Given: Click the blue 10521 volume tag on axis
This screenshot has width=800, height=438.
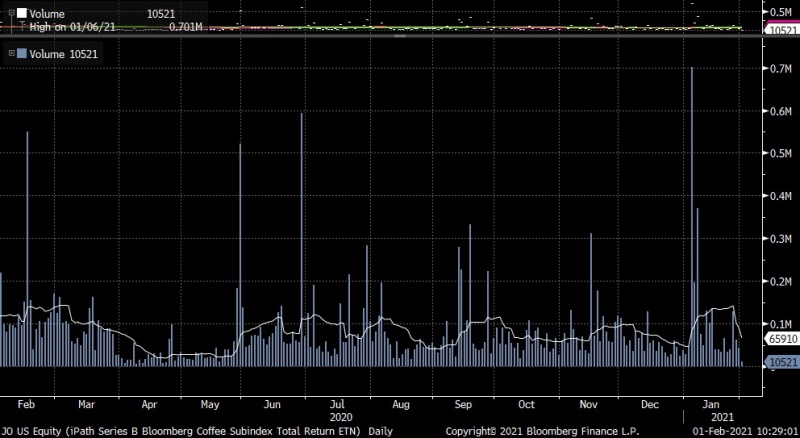Looking at the screenshot, I should pos(783,362).
